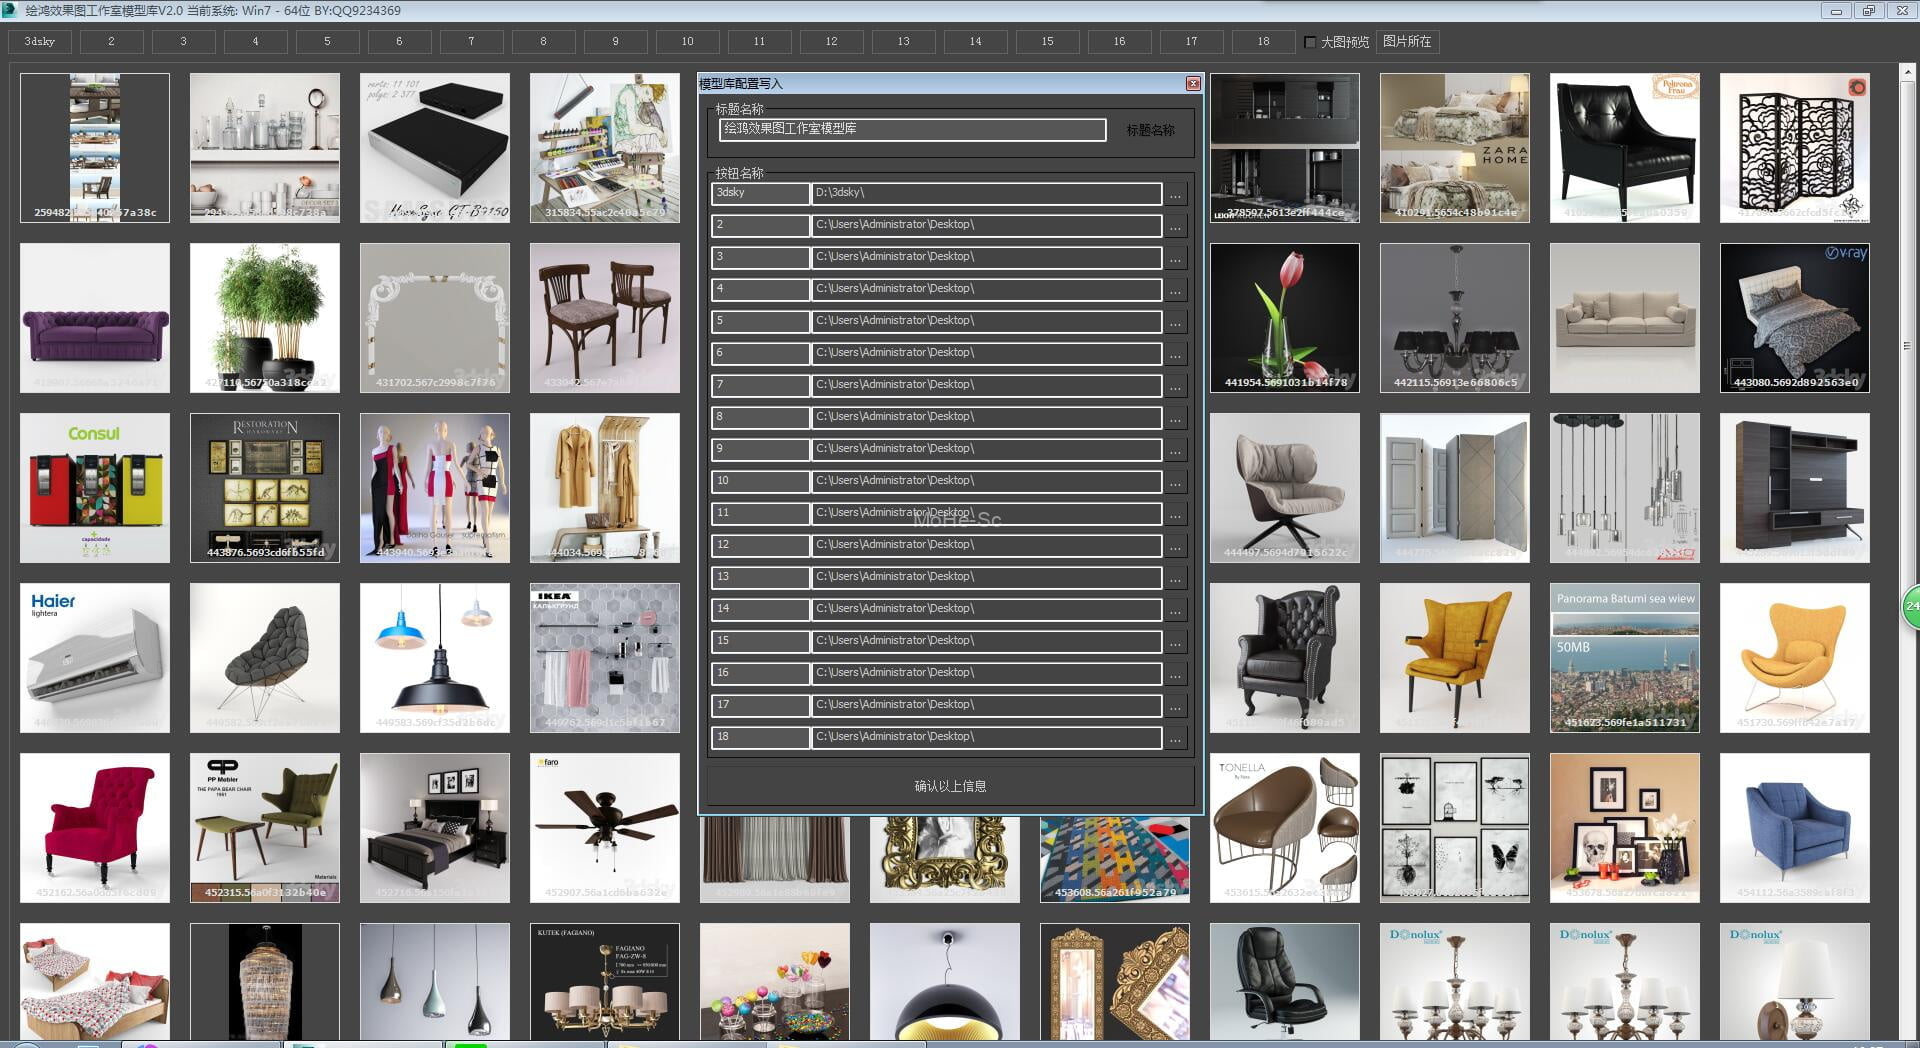Click browse button for row 18 path
Viewport: 1920px width, 1048px height.
1175,738
